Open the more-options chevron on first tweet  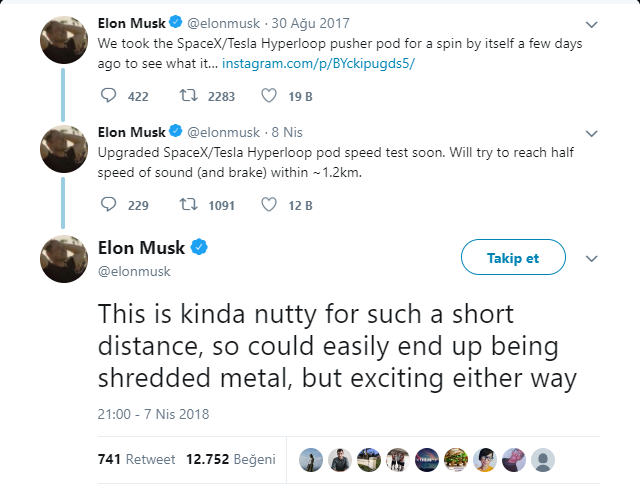(x=591, y=24)
